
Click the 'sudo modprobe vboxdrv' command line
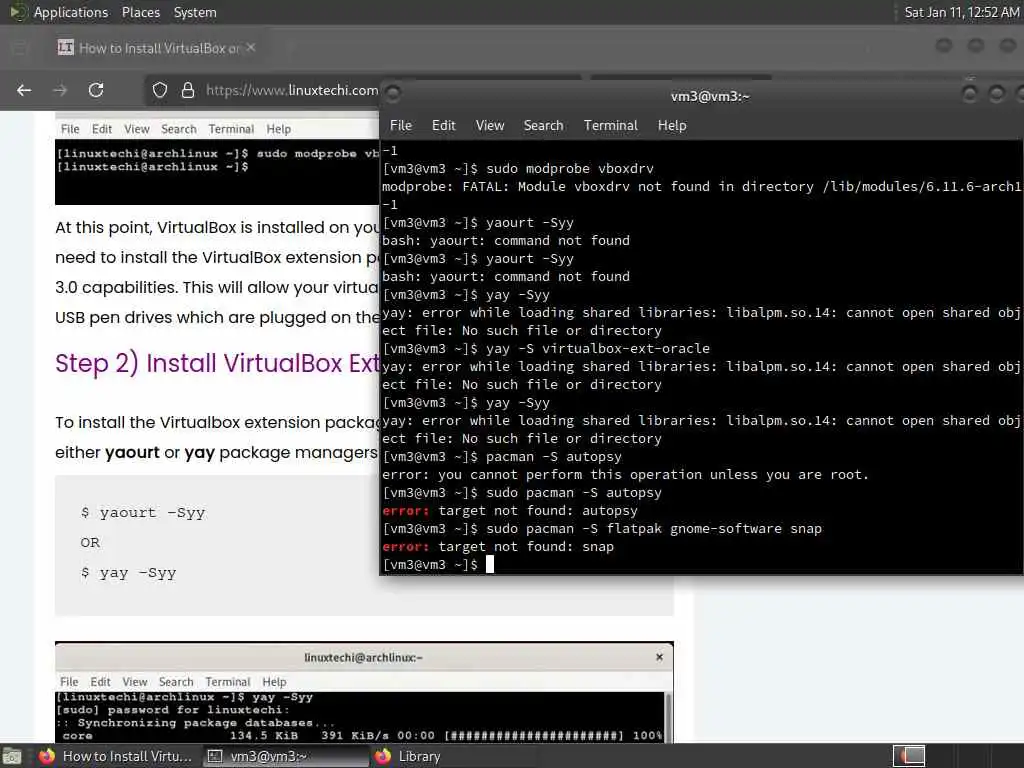pos(518,168)
